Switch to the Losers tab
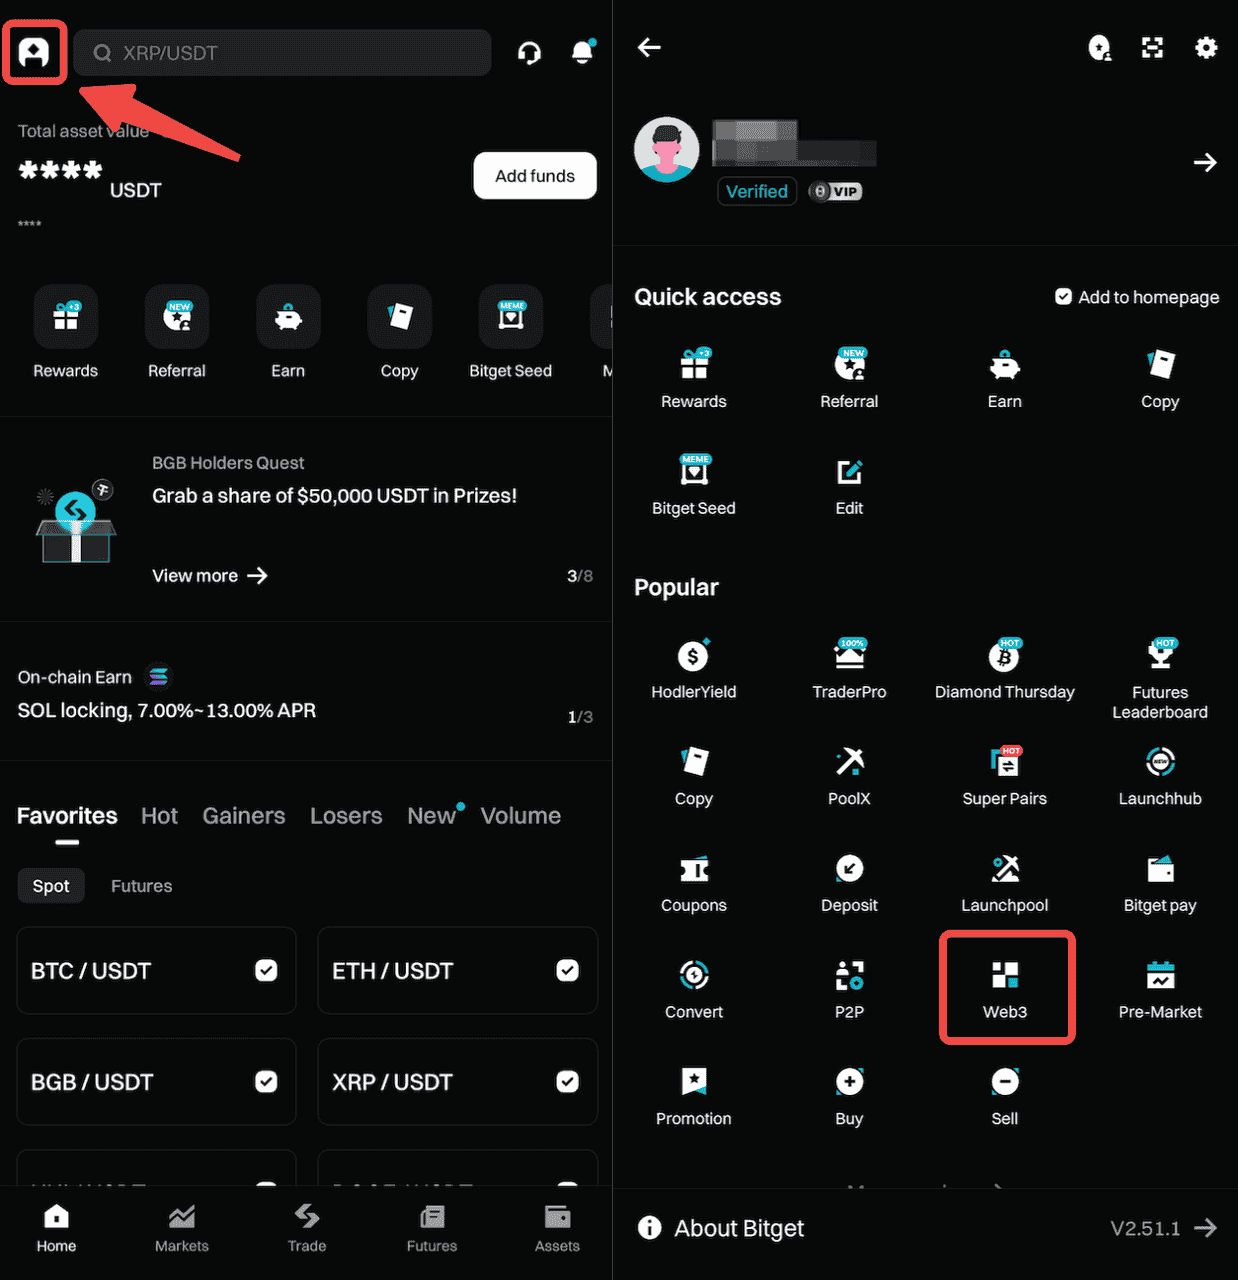 346,816
